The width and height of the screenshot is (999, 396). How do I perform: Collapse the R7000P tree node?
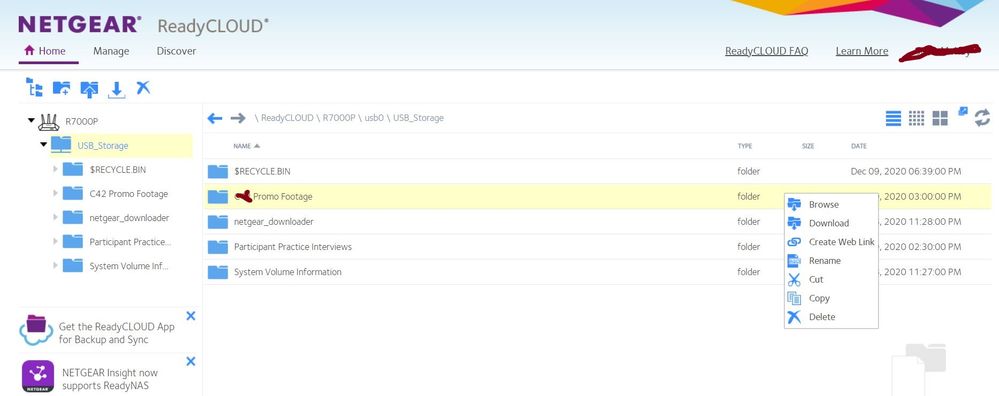[31, 120]
